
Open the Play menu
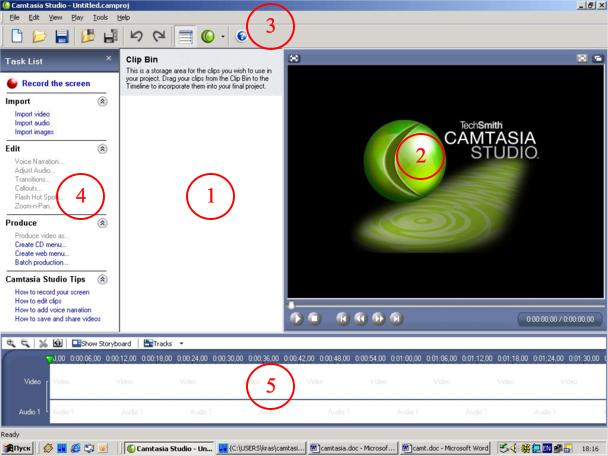click(x=77, y=18)
